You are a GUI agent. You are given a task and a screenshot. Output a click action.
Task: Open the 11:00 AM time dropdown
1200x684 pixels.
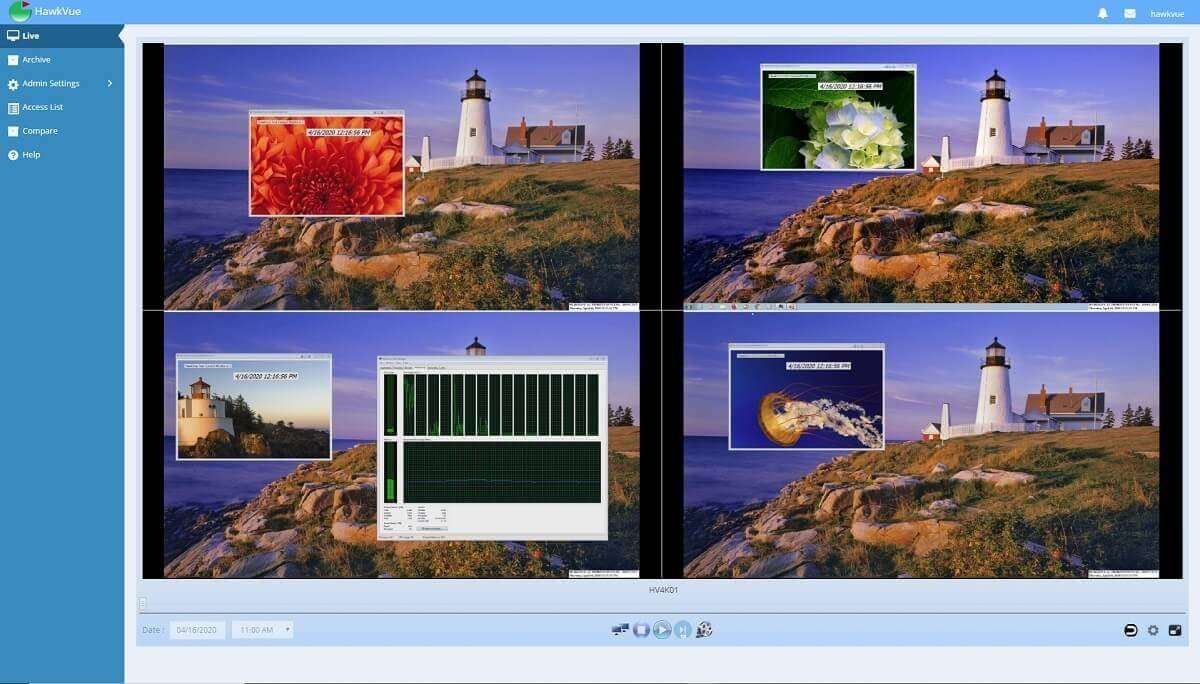262,630
